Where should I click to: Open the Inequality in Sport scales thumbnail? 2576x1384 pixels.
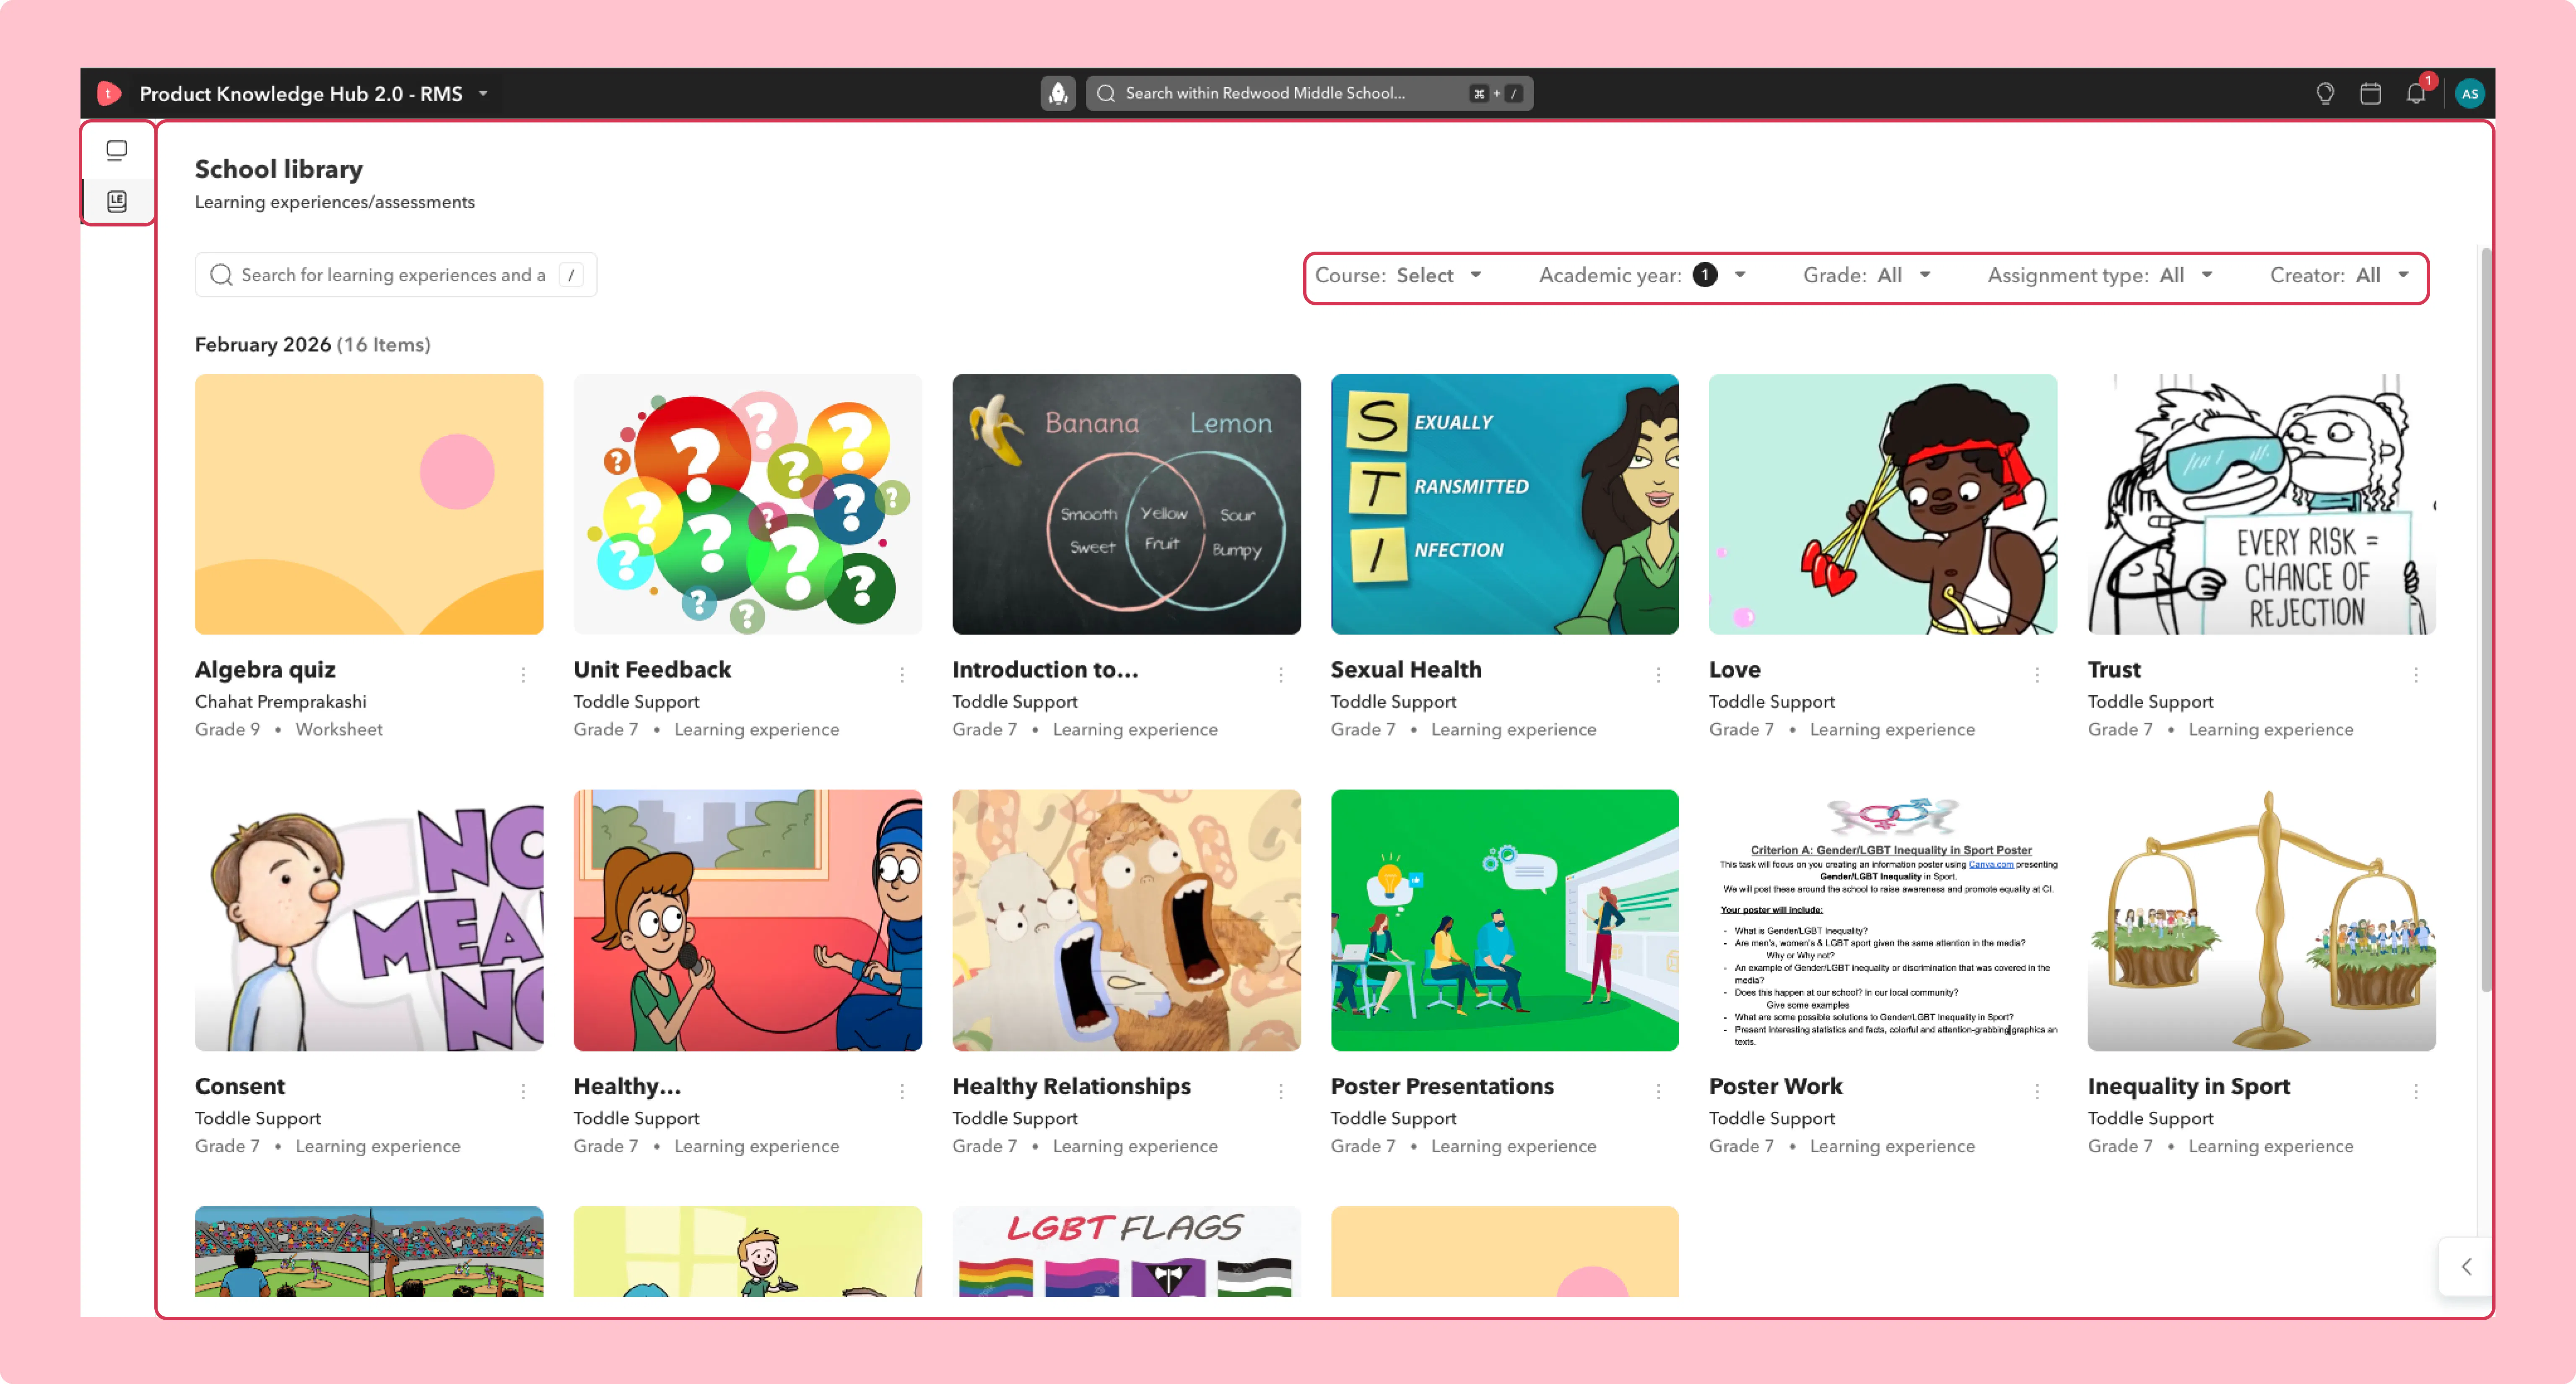(x=2262, y=920)
